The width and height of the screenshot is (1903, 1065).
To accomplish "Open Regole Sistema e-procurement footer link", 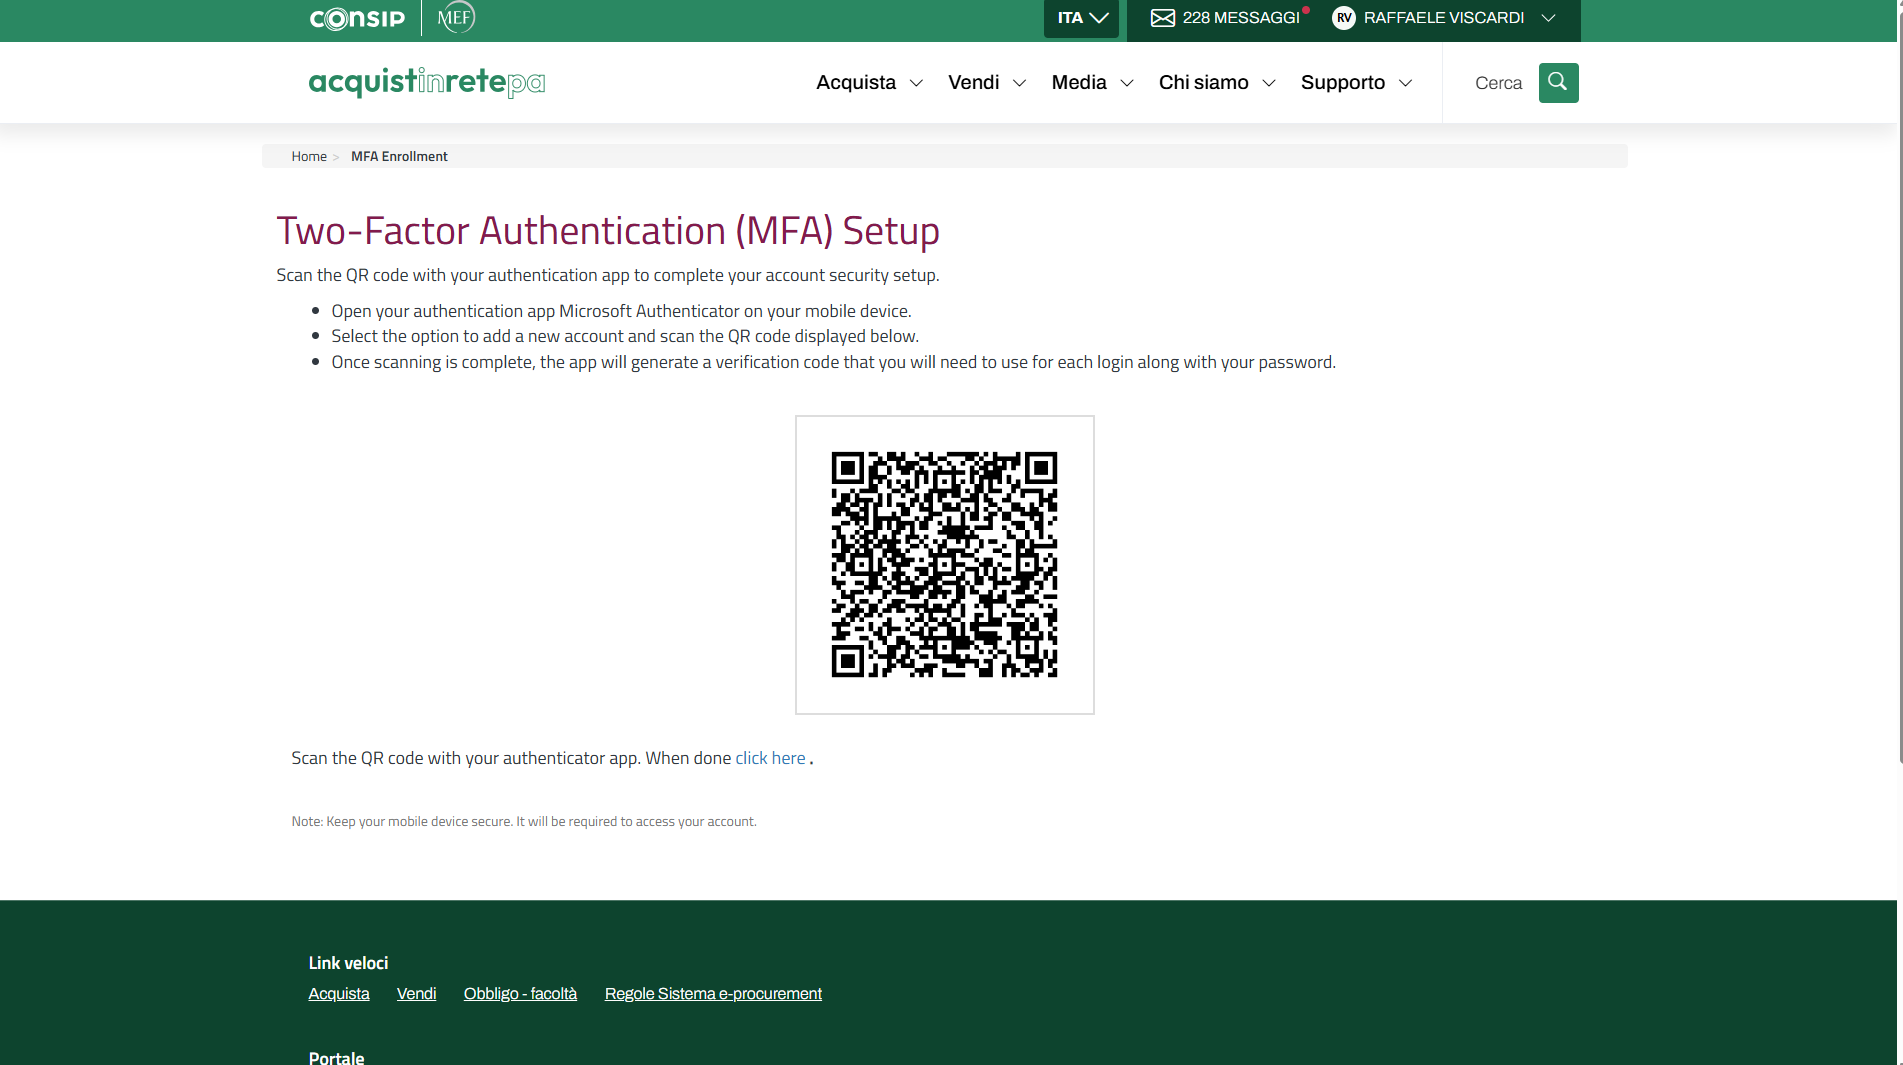I will [713, 993].
